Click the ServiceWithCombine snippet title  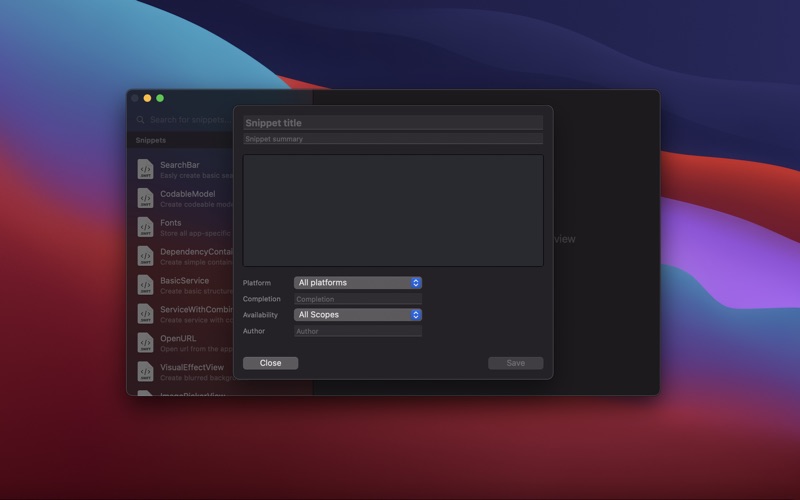196,310
